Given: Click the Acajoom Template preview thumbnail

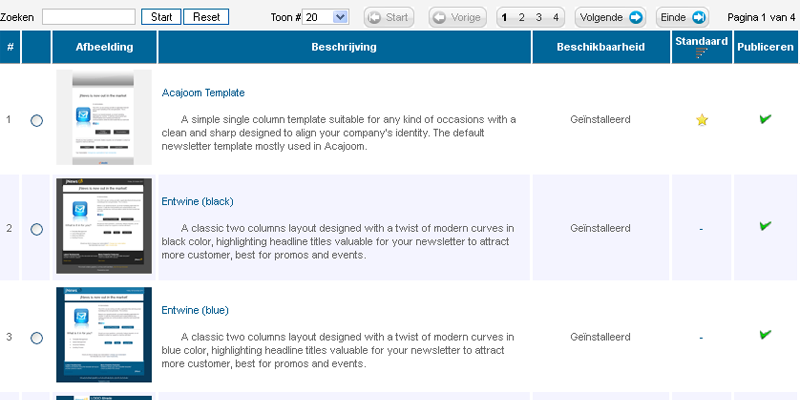Looking at the screenshot, I should pyautogui.click(x=104, y=117).
